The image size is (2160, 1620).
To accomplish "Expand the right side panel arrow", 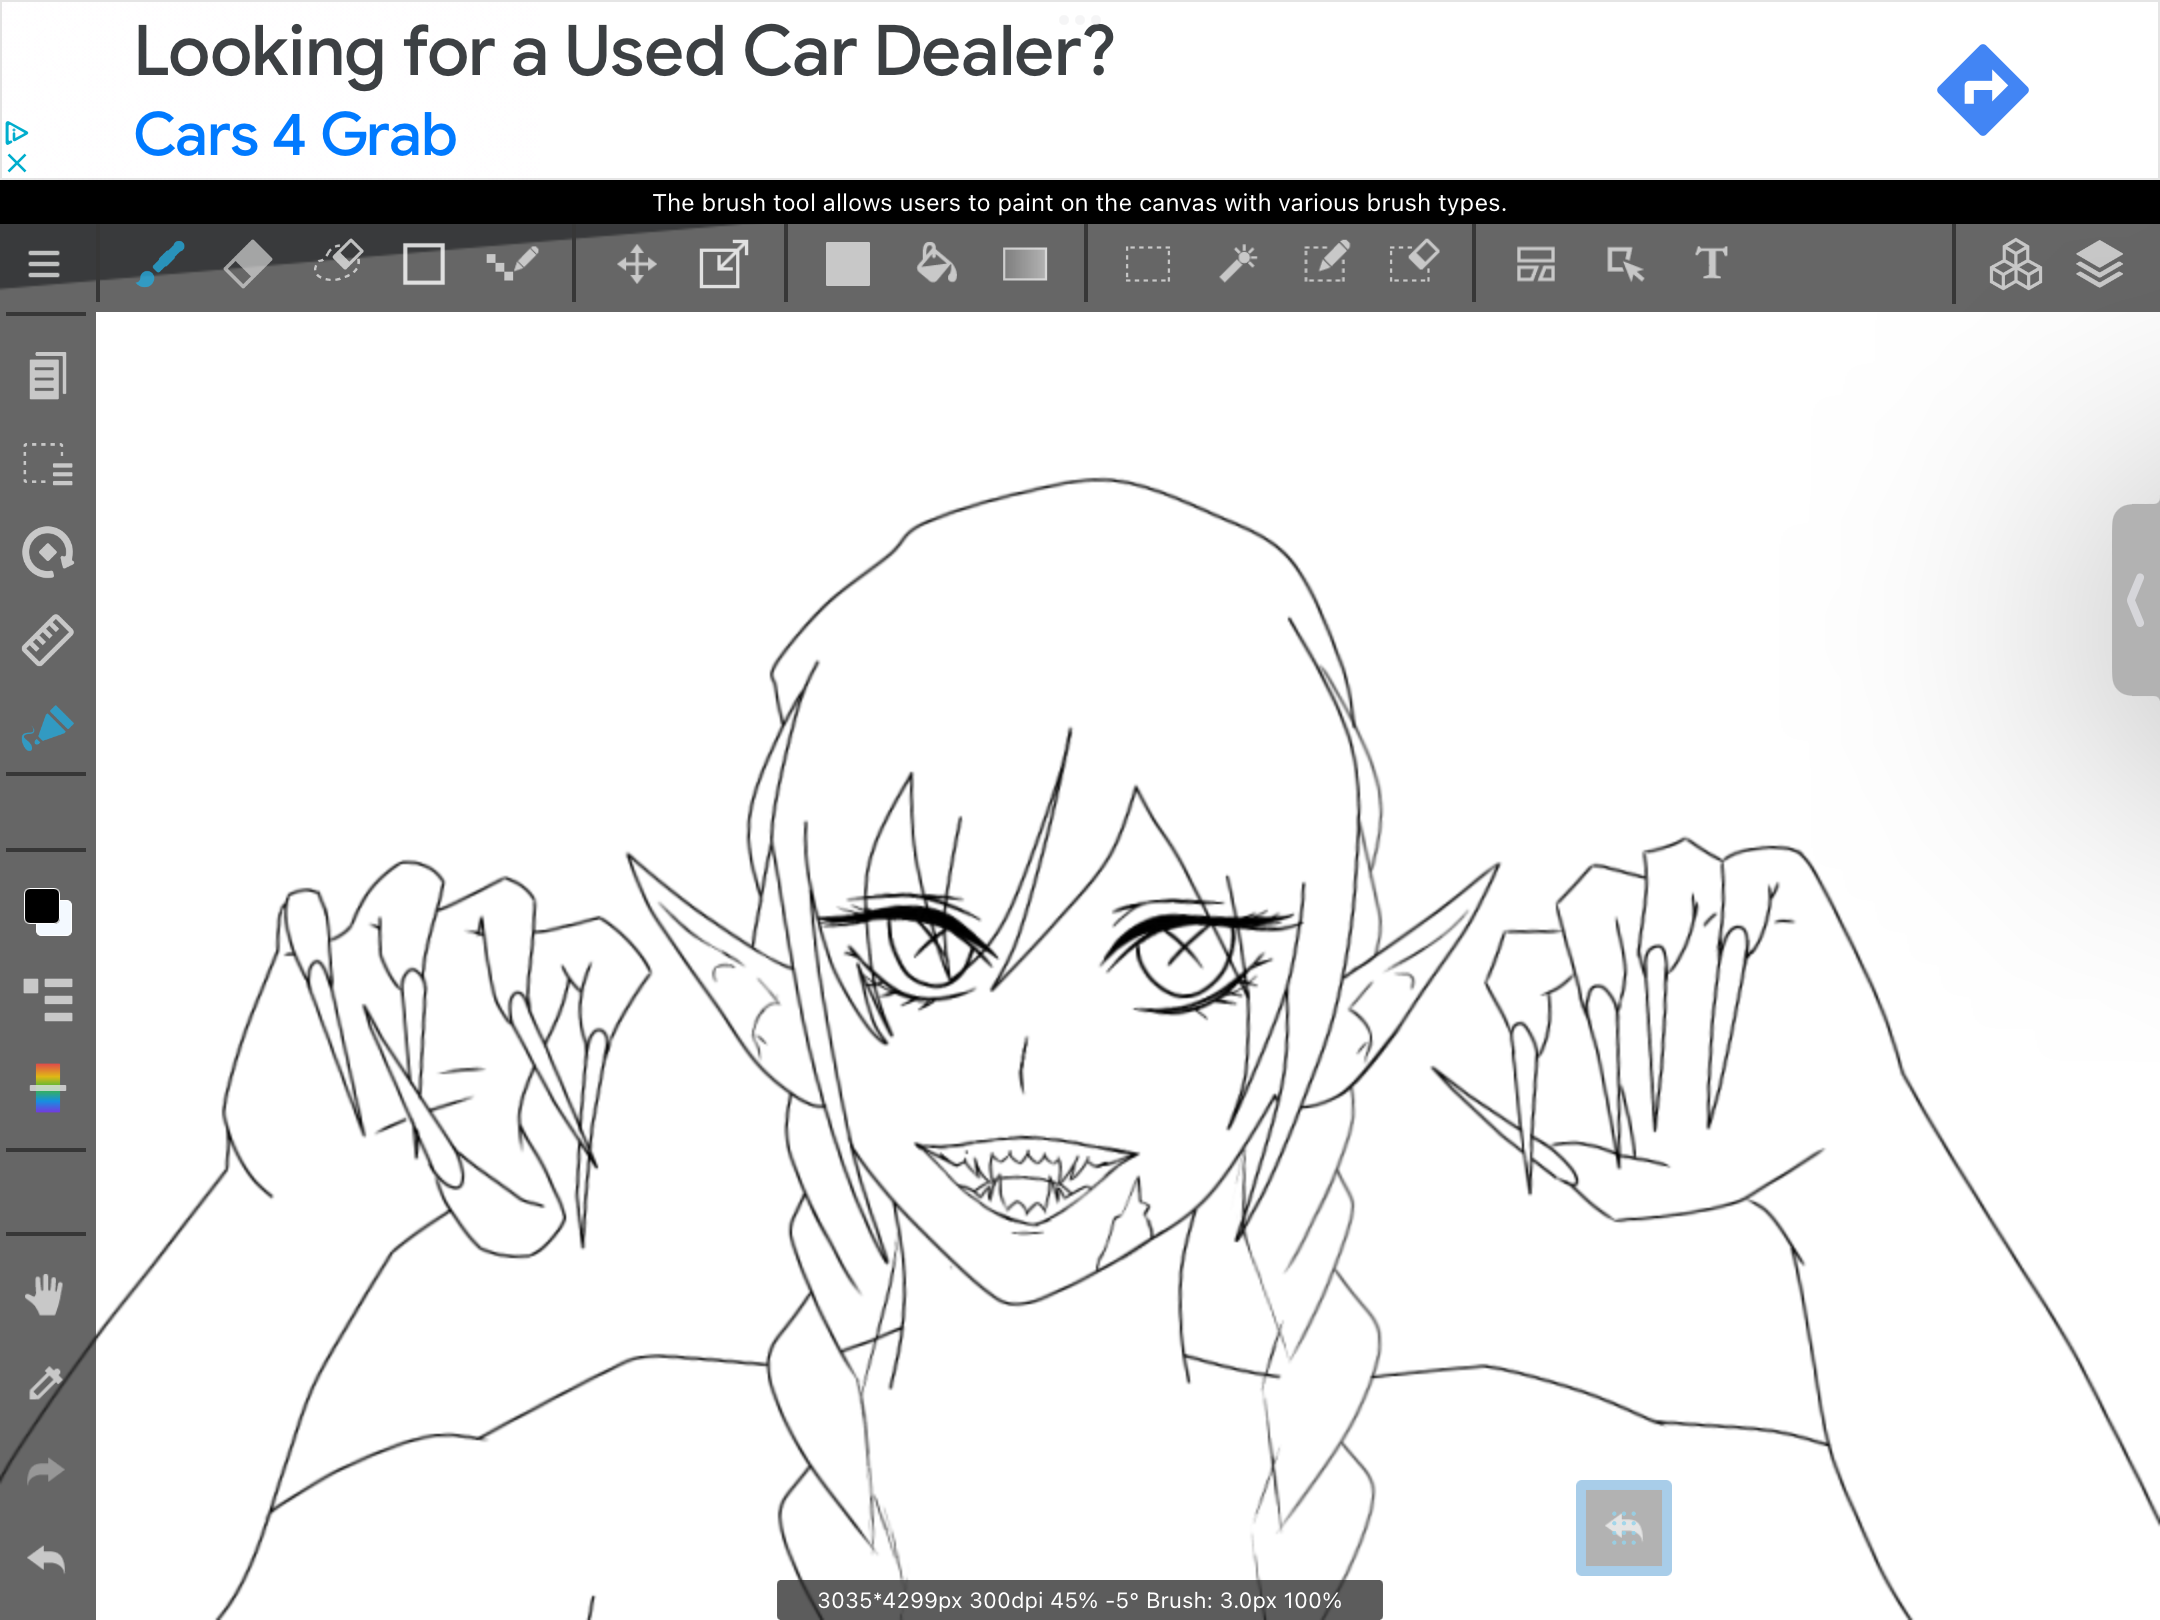I will tap(2136, 600).
